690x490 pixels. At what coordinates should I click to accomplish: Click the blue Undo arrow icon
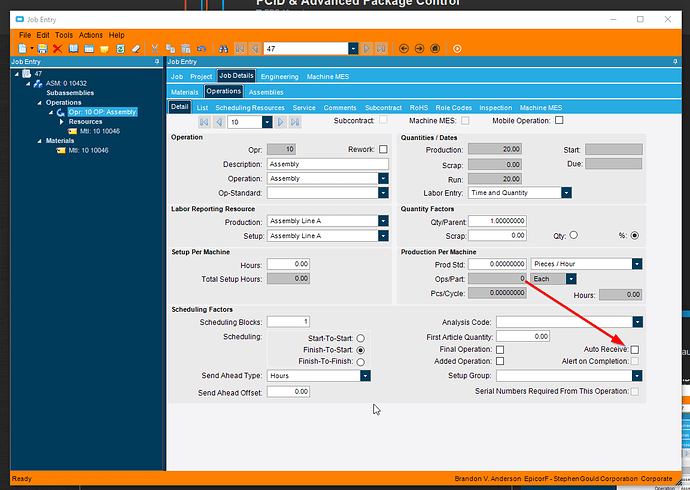tap(202, 48)
